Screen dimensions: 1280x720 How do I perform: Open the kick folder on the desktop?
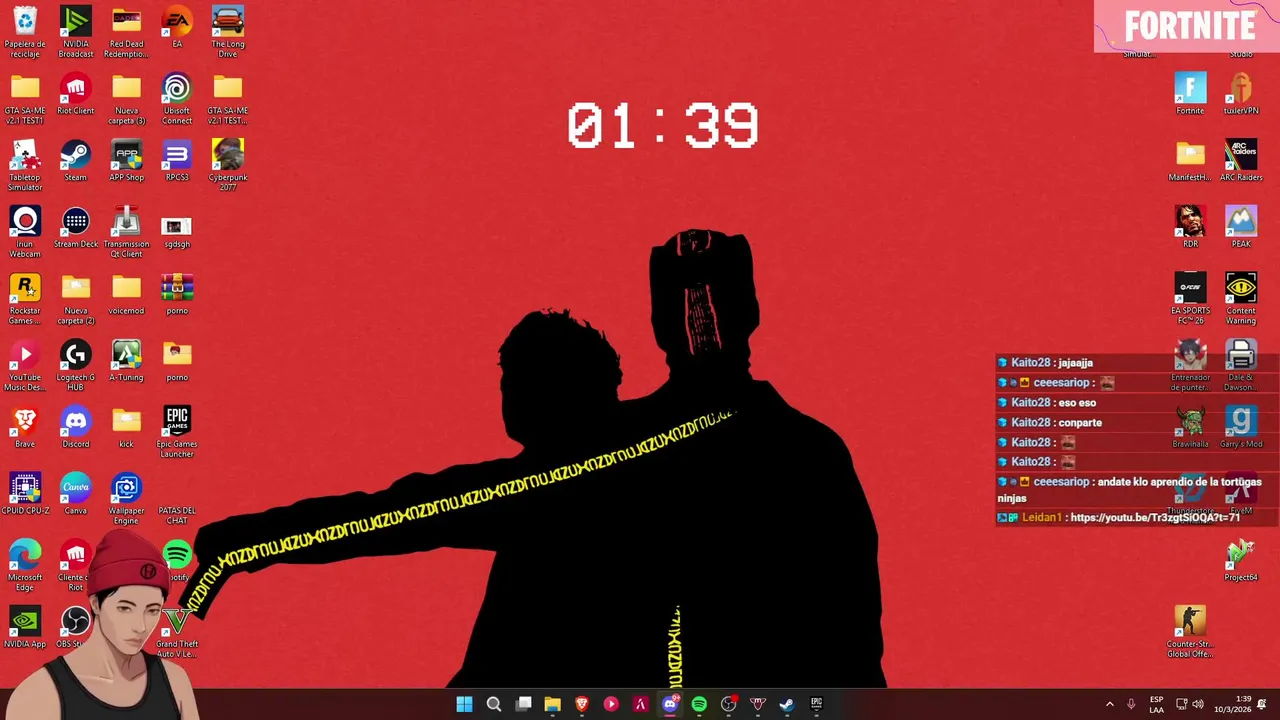(126, 427)
